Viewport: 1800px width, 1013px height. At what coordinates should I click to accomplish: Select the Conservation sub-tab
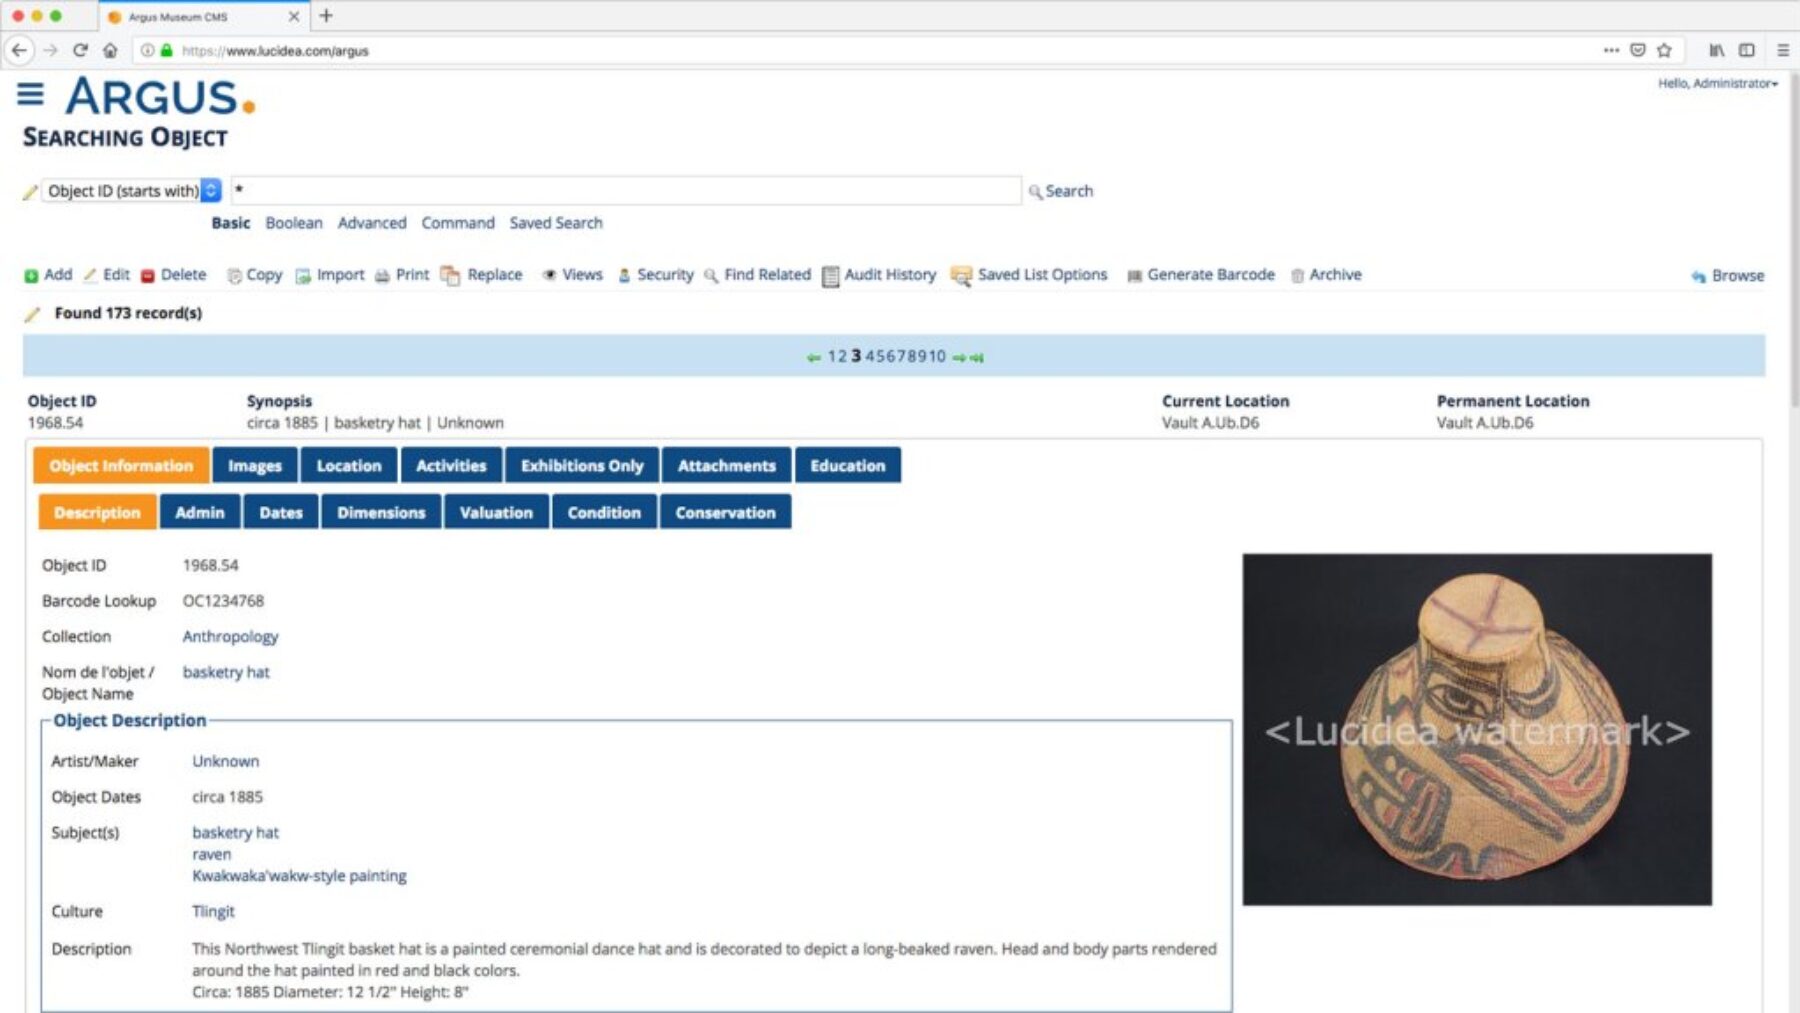[725, 513]
